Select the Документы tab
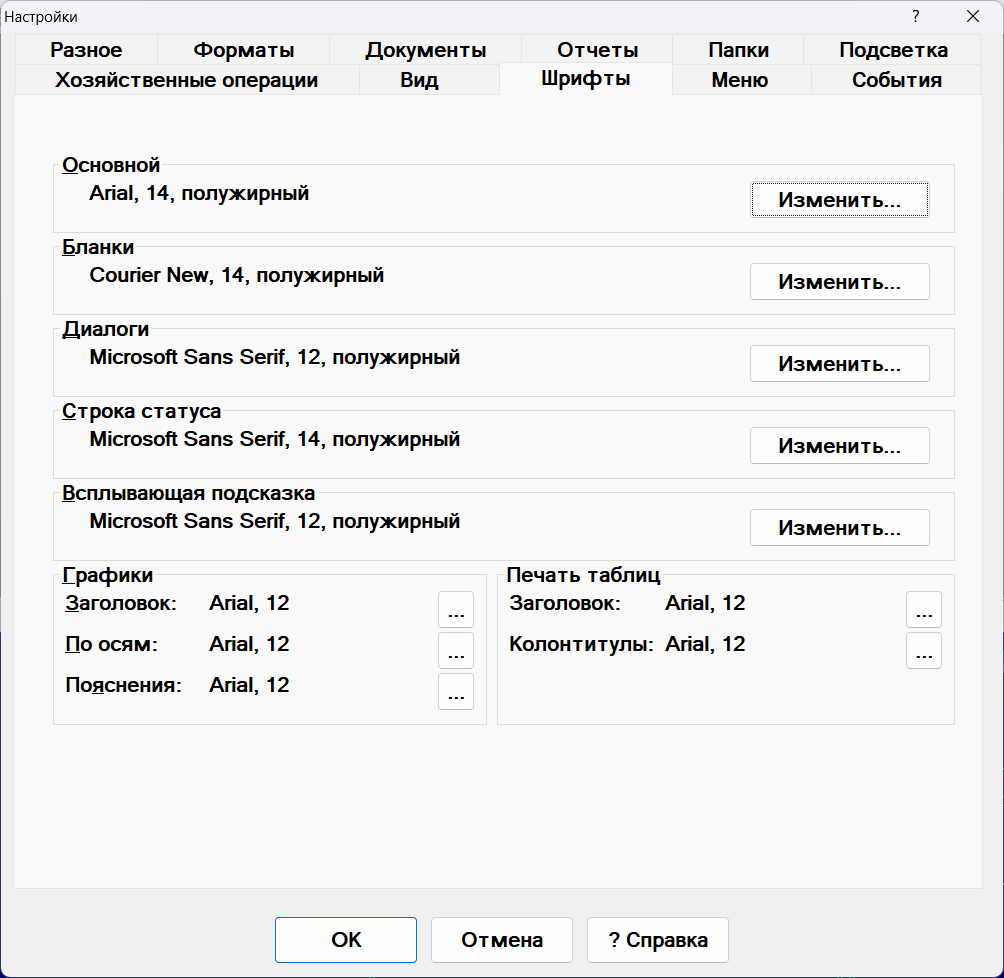1004x978 pixels. point(424,49)
